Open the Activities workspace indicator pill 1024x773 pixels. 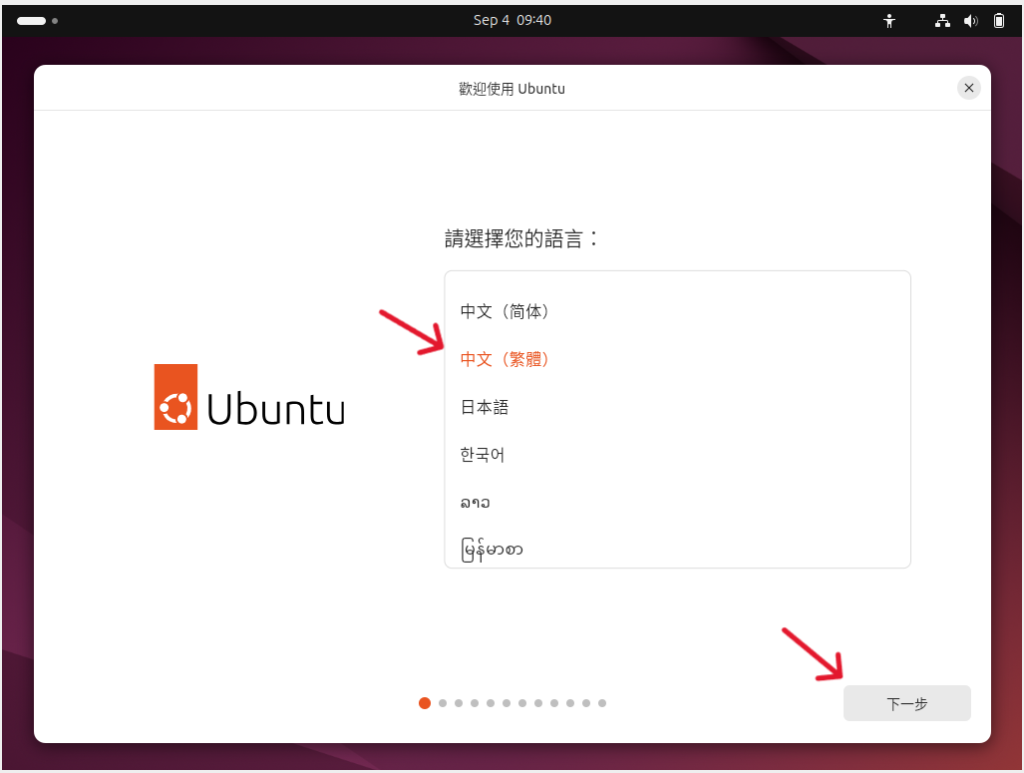tap(31, 21)
